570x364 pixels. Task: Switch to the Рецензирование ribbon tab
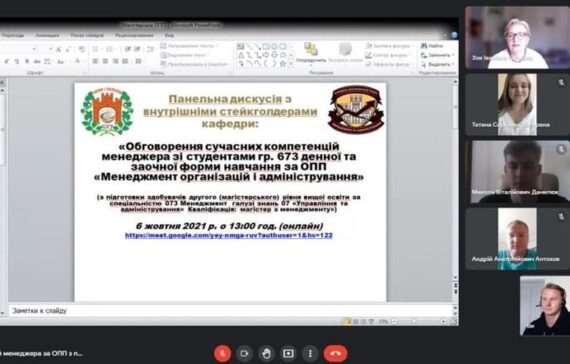[x=134, y=35]
